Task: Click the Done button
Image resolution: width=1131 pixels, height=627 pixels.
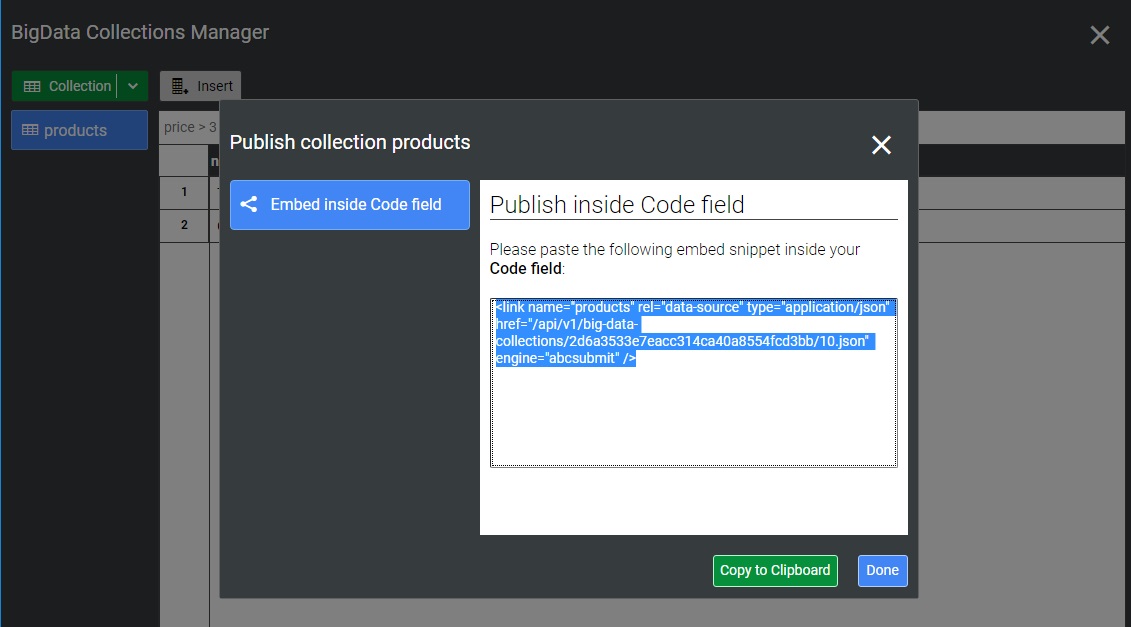Action: click(x=882, y=571)
